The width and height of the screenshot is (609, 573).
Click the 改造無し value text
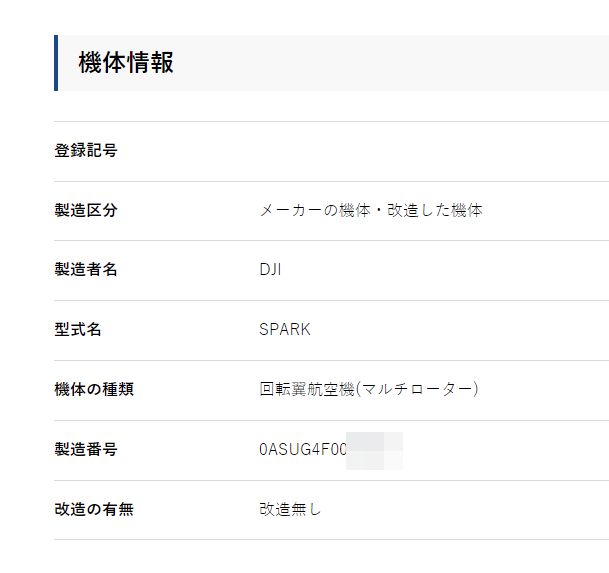[290, 509]
